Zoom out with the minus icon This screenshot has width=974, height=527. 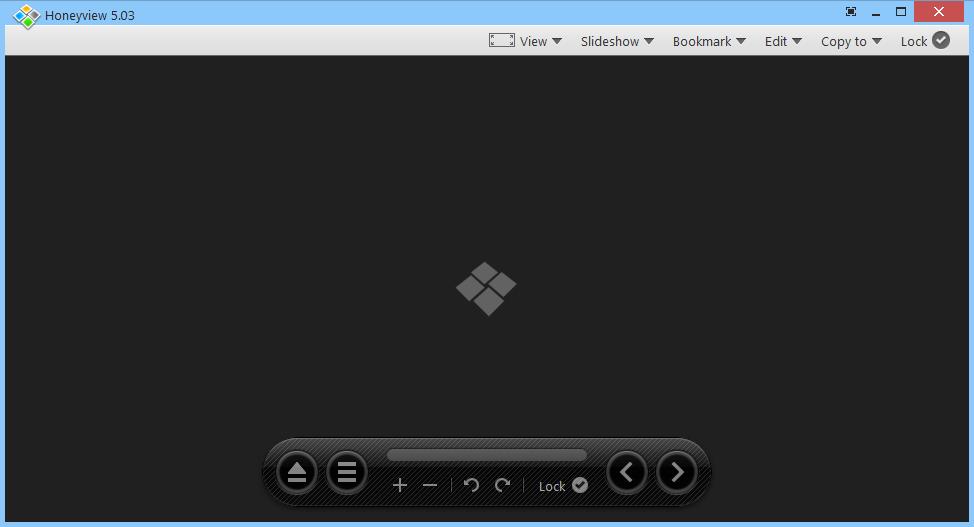click(x=430, y=485)
